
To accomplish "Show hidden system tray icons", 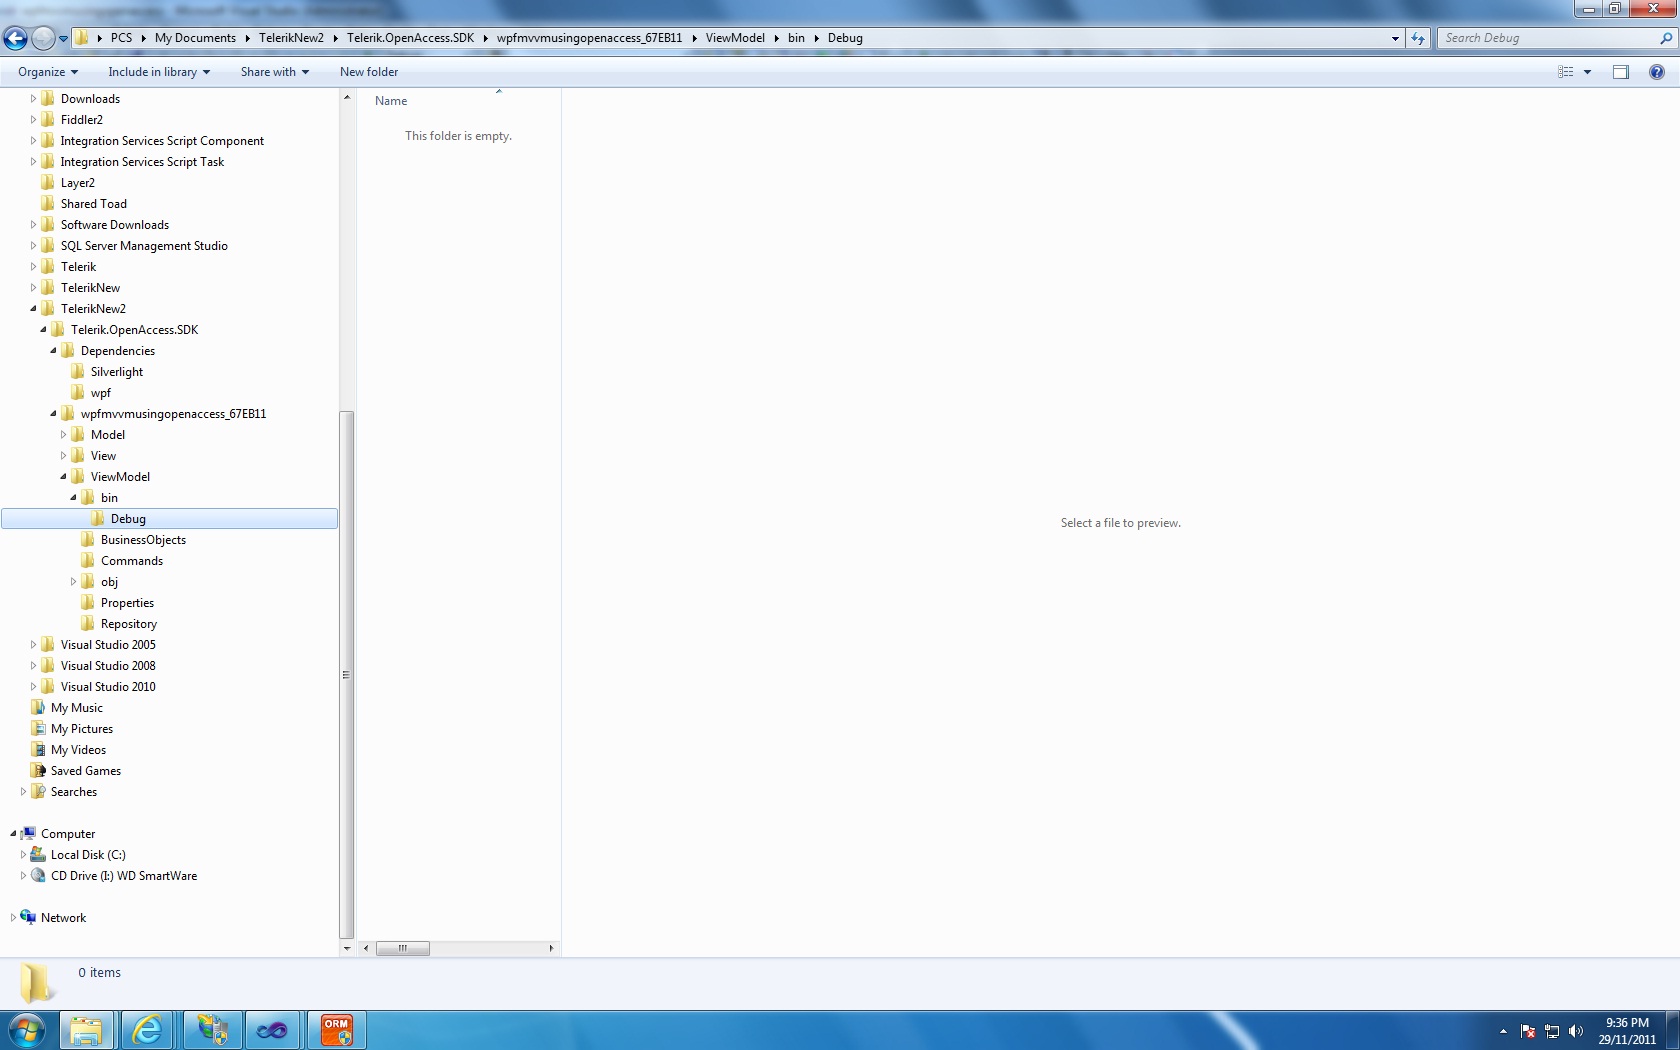I will coord(1503,1031).
